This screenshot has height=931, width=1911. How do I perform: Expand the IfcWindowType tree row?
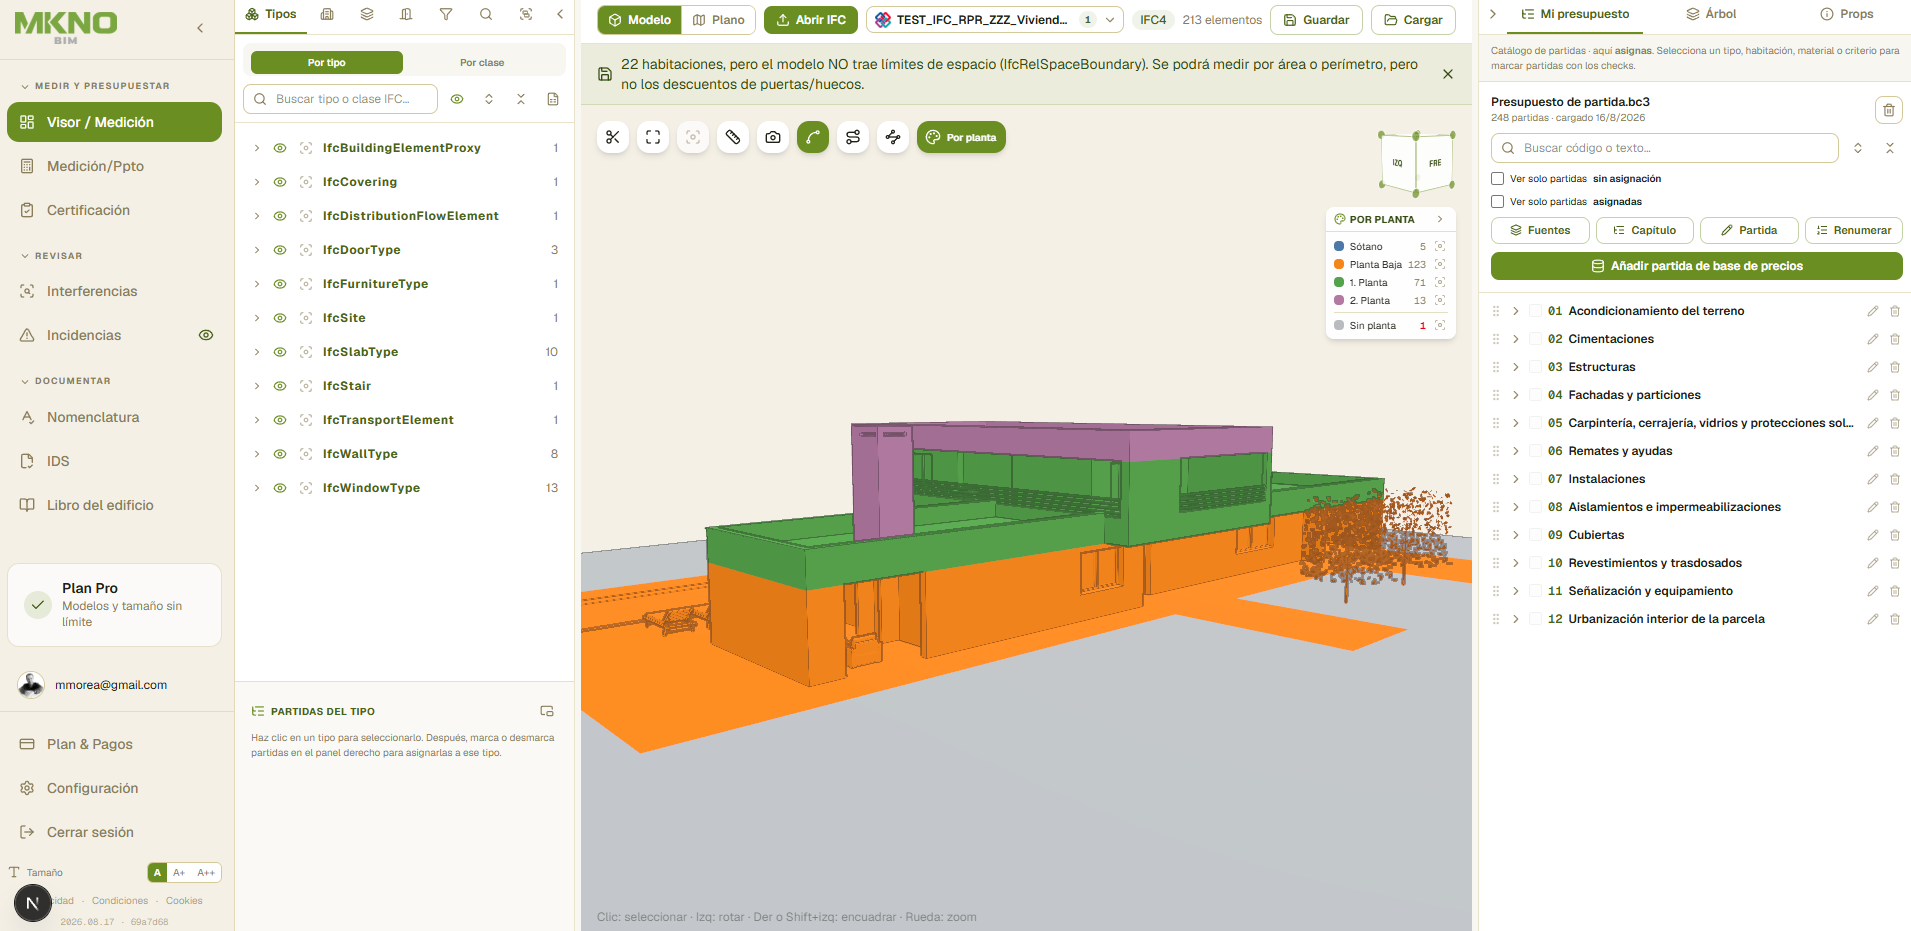pos(257,488)
